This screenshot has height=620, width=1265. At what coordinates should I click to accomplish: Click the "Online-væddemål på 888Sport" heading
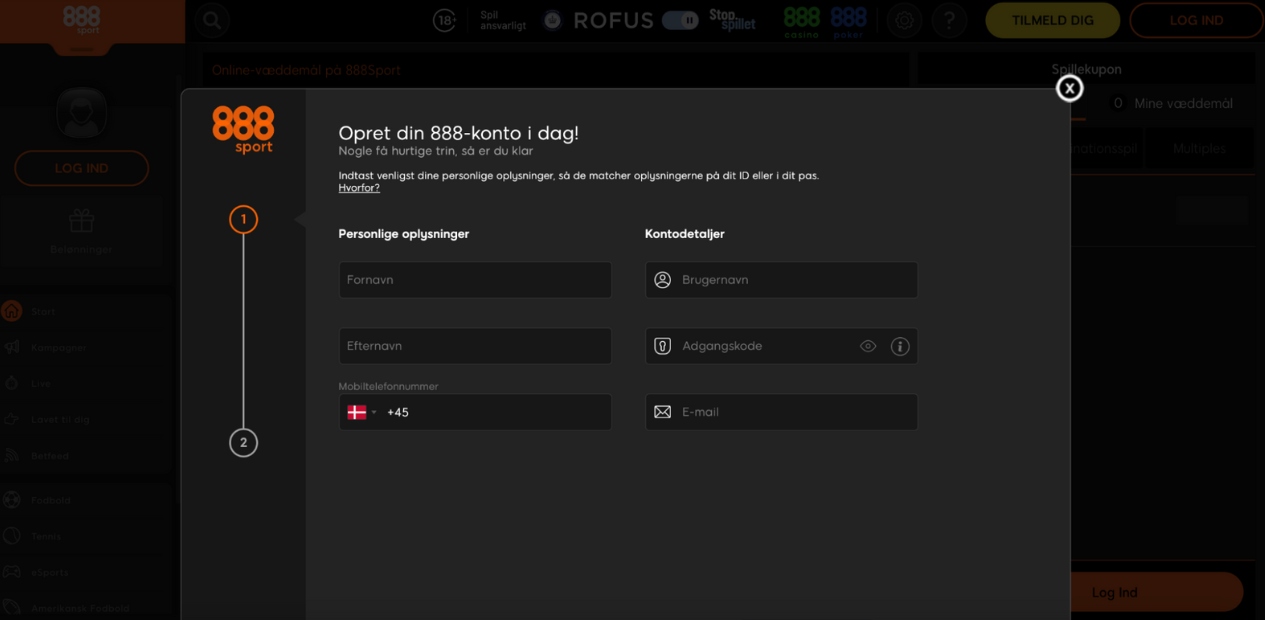306,70
